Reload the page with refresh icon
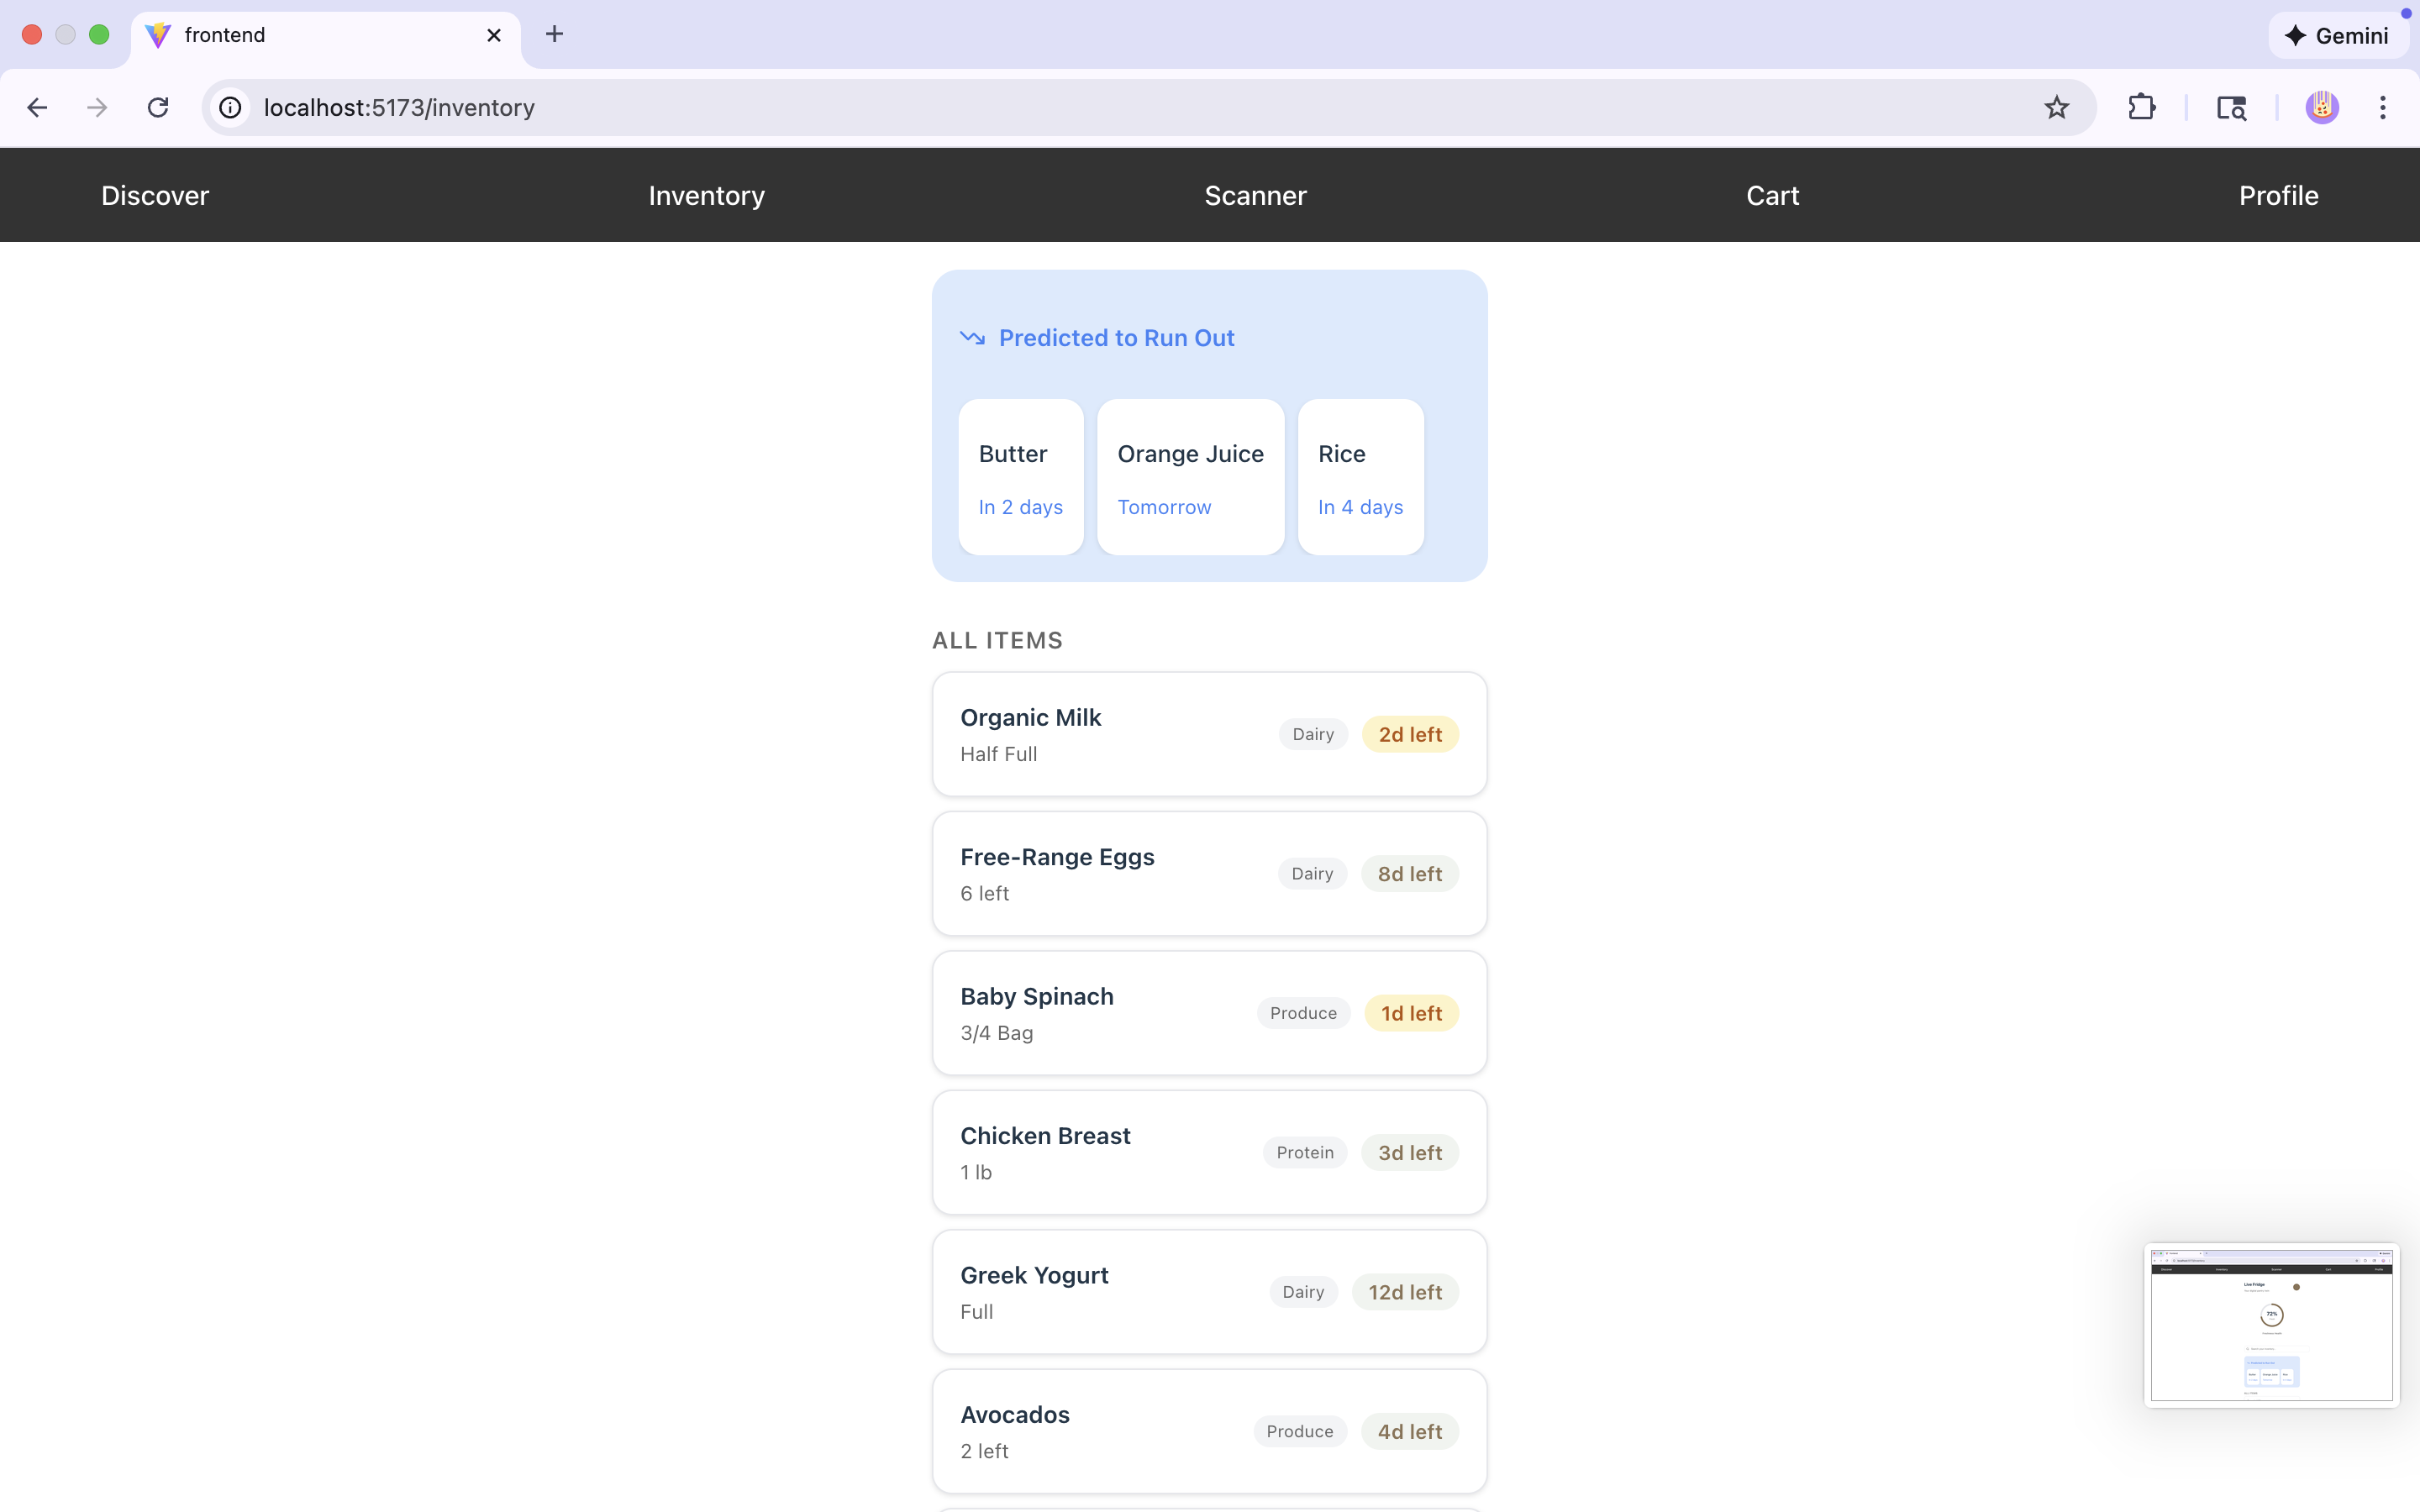 tap(158, 107)
